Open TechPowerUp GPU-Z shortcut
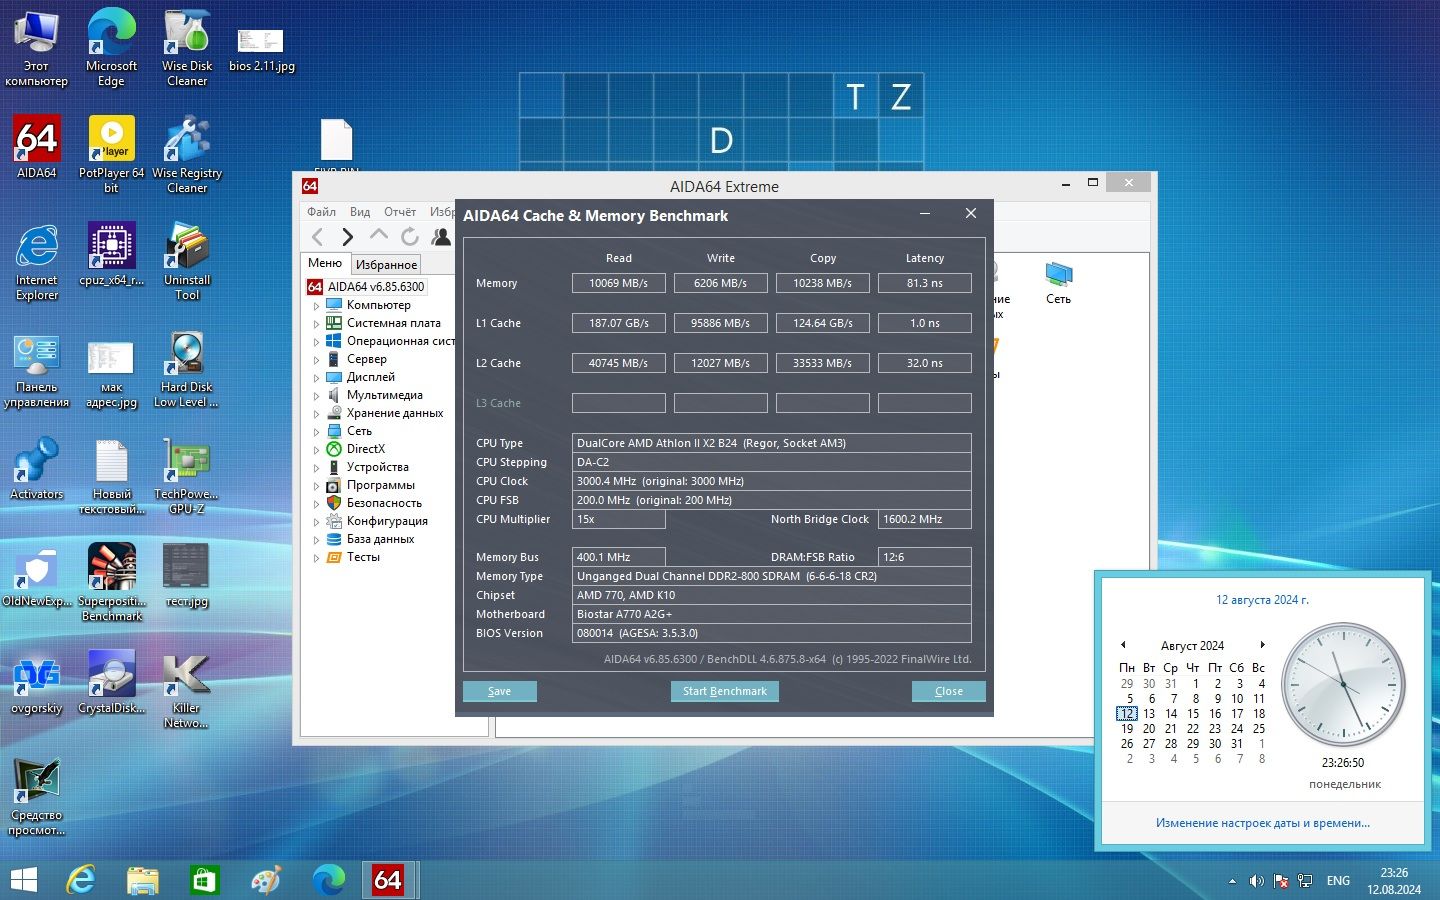 pos(187,476)
